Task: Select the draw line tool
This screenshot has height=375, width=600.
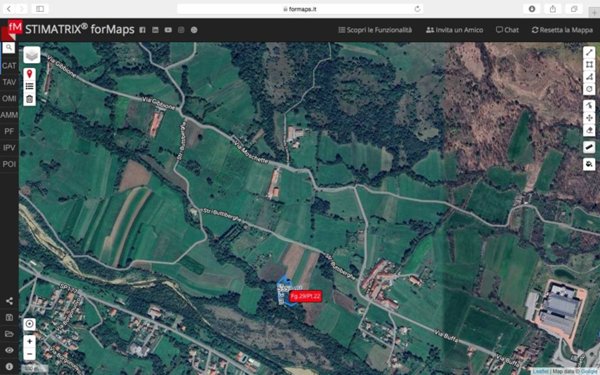Action: tap(589, 52)
